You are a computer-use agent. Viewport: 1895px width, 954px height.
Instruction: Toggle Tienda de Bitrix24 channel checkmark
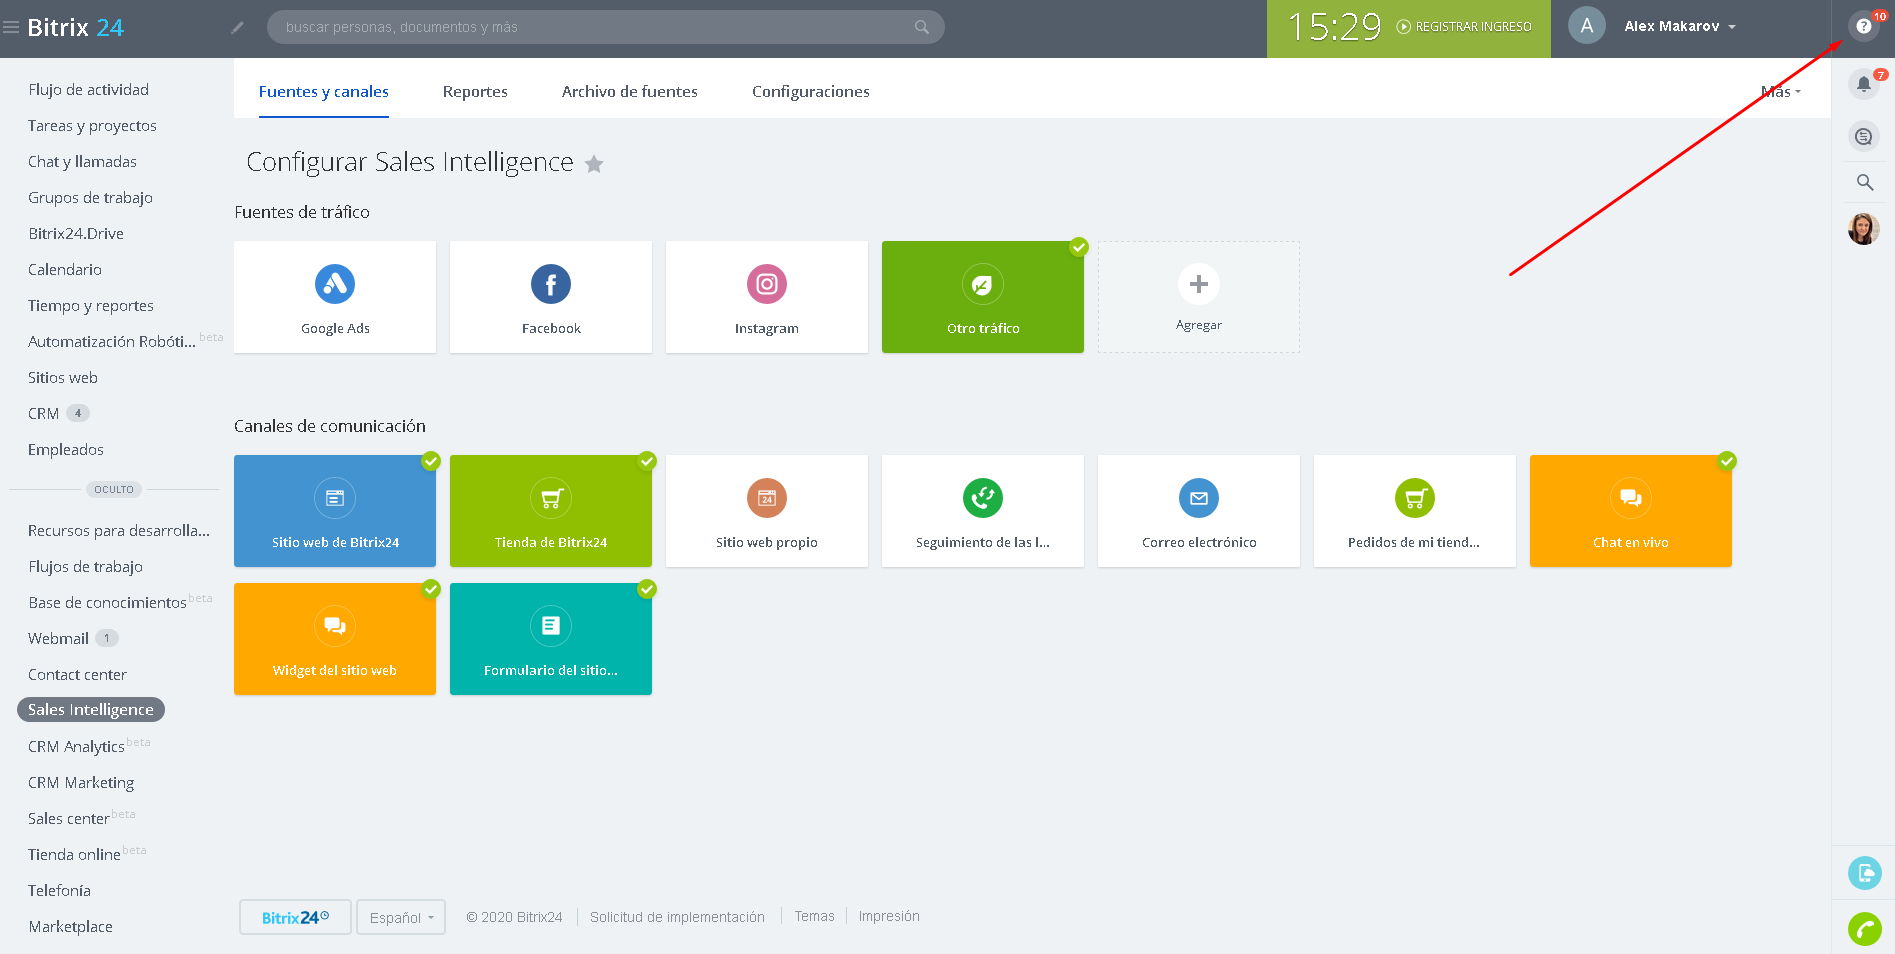[647, 461]
